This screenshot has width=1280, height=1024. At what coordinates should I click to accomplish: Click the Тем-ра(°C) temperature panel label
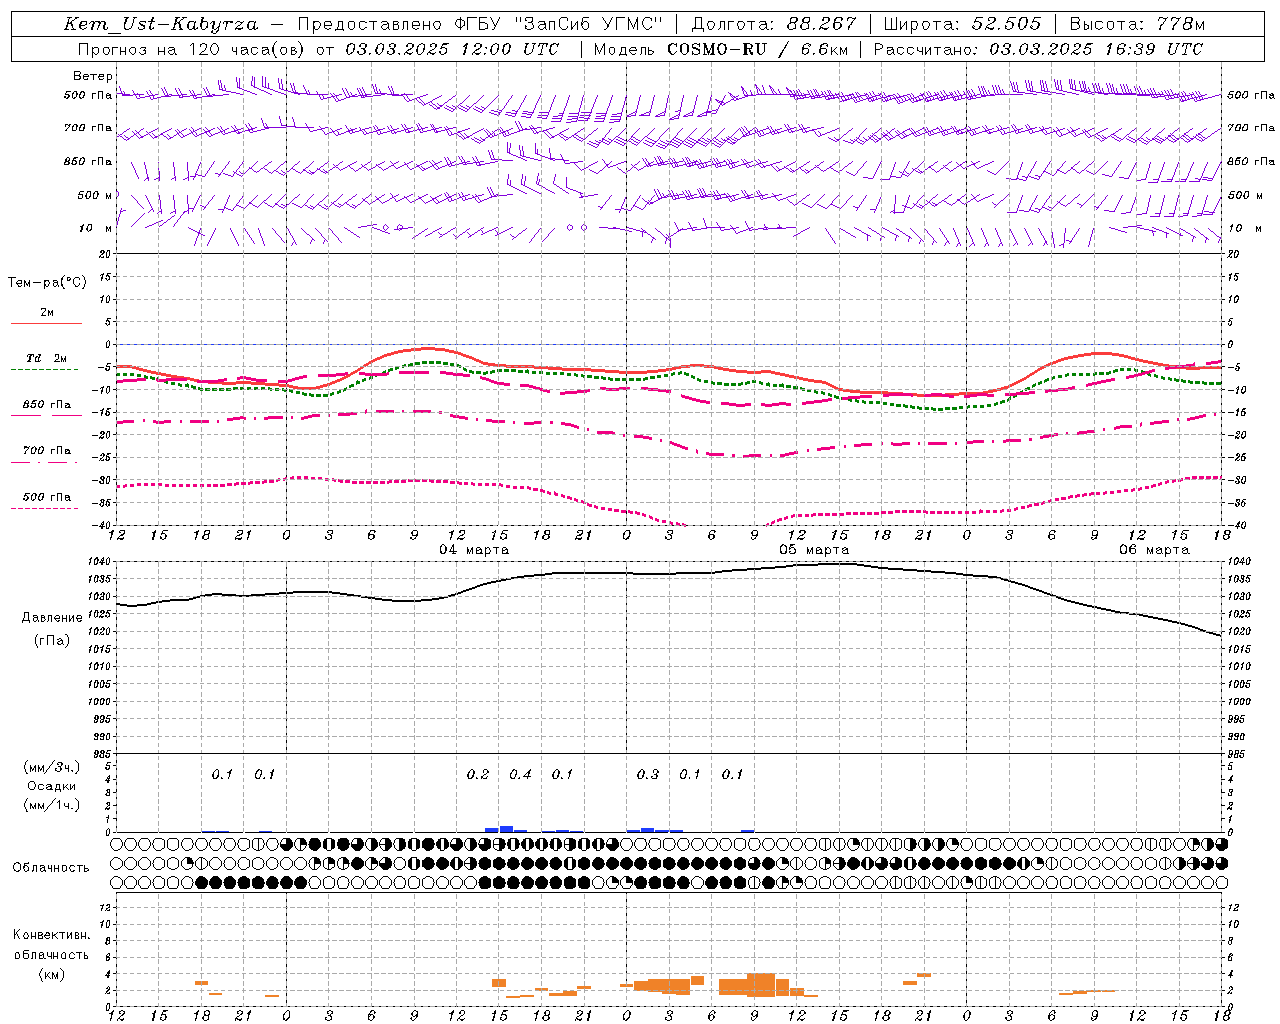[47, 283]
